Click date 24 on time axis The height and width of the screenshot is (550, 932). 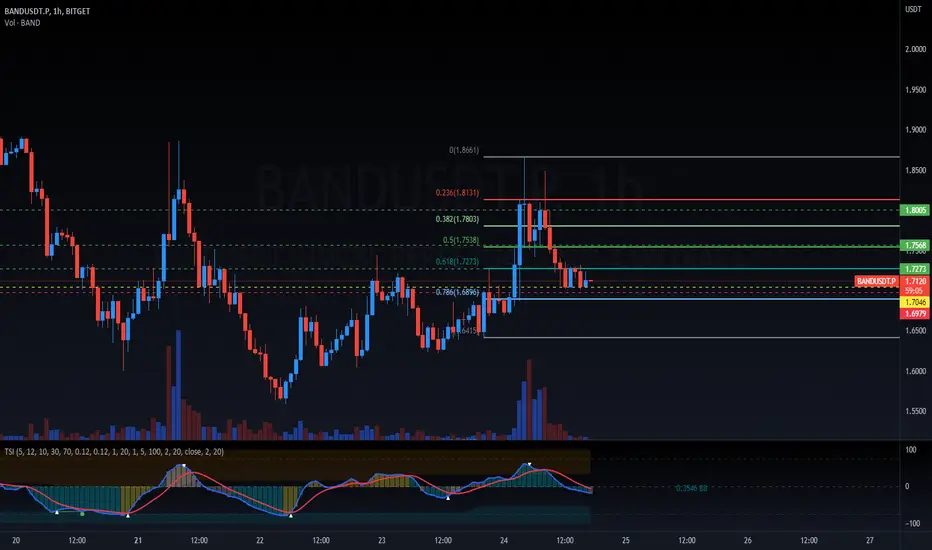(504, 540)
